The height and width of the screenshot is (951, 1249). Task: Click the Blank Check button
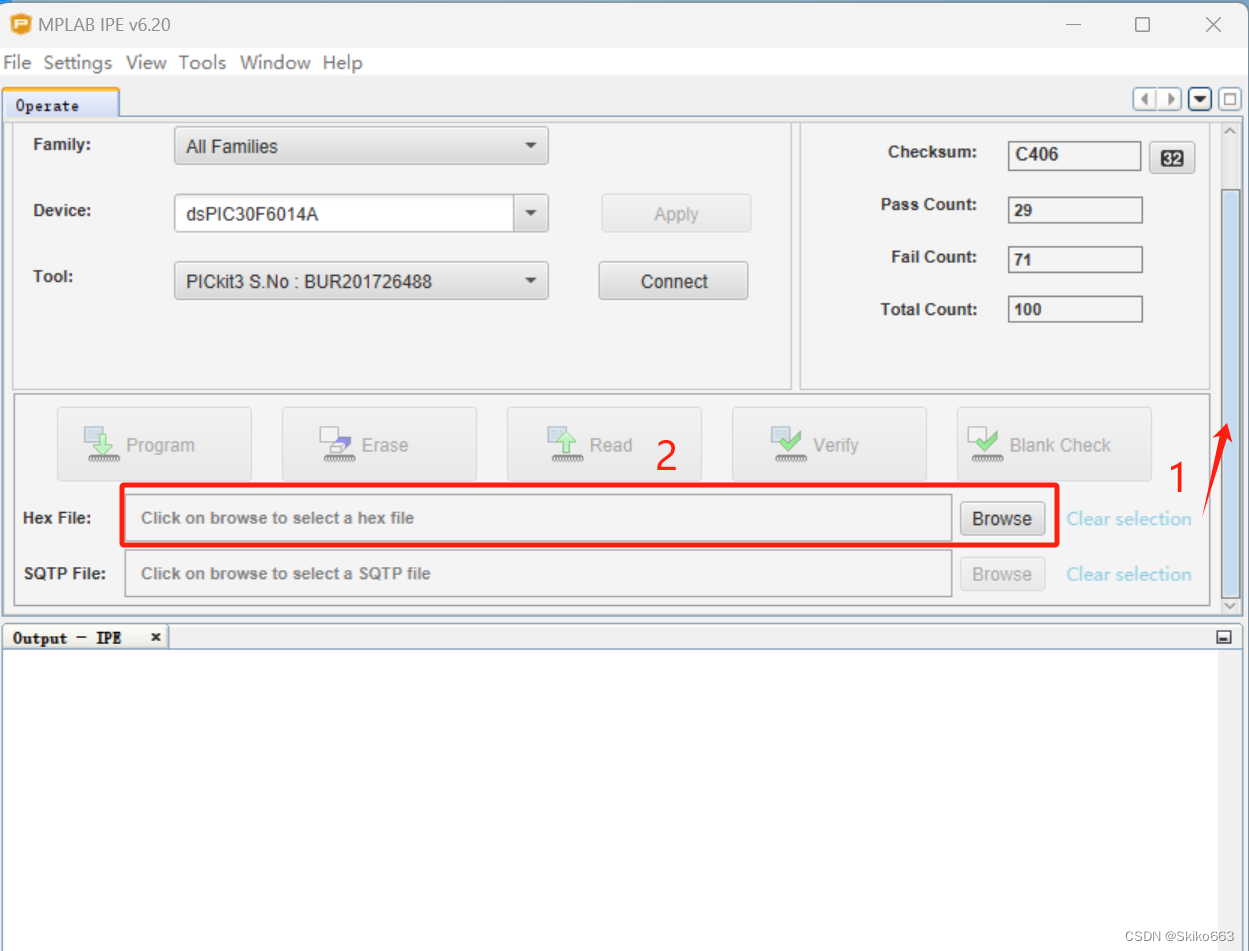[x=1054, y=445]
